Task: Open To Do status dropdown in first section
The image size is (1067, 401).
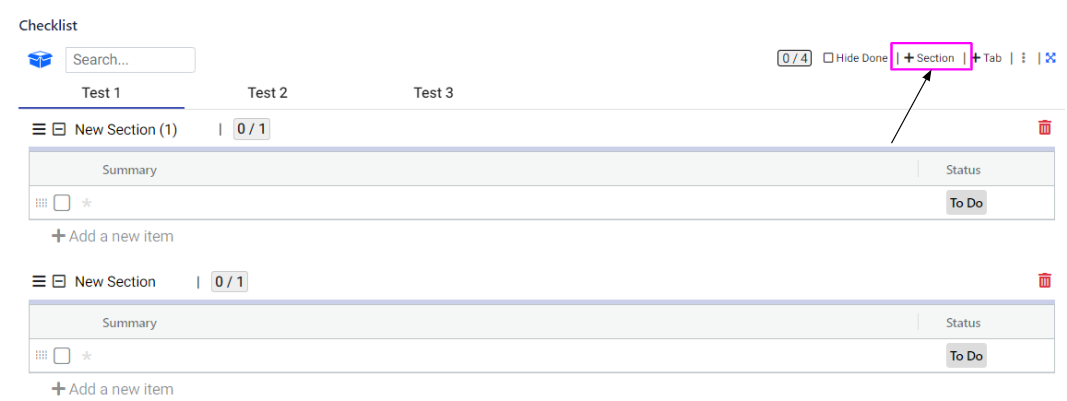Action: [x=966, y=203]
